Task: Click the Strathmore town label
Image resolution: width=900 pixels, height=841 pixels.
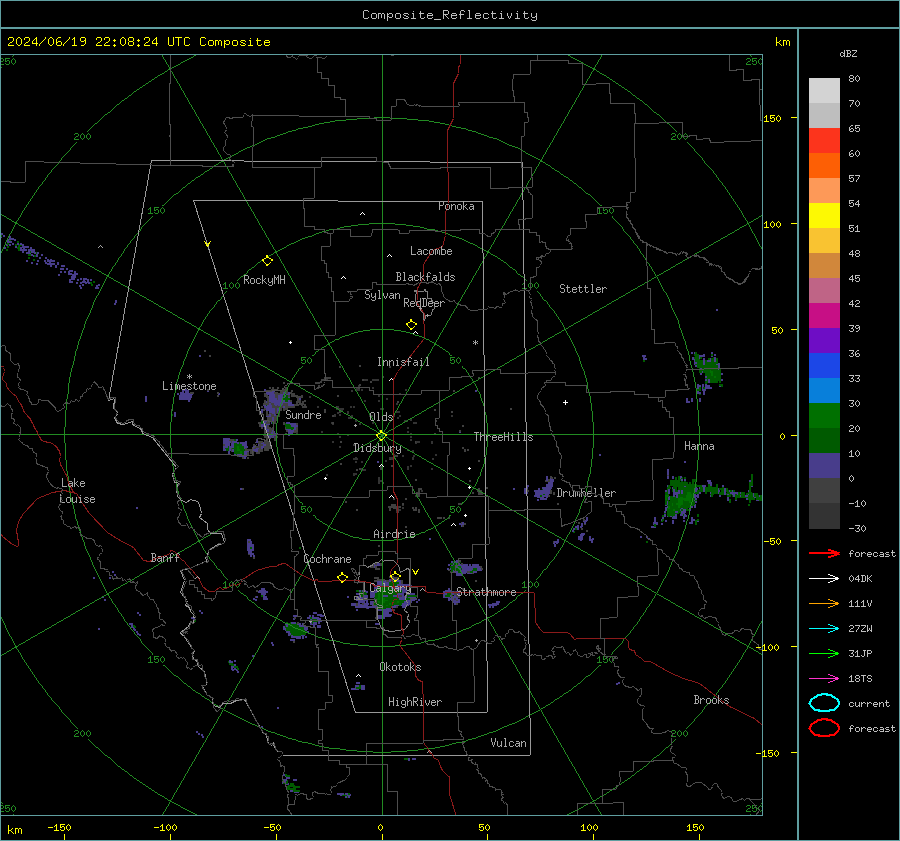Action: pyautogui.click(x=486, y=592)
